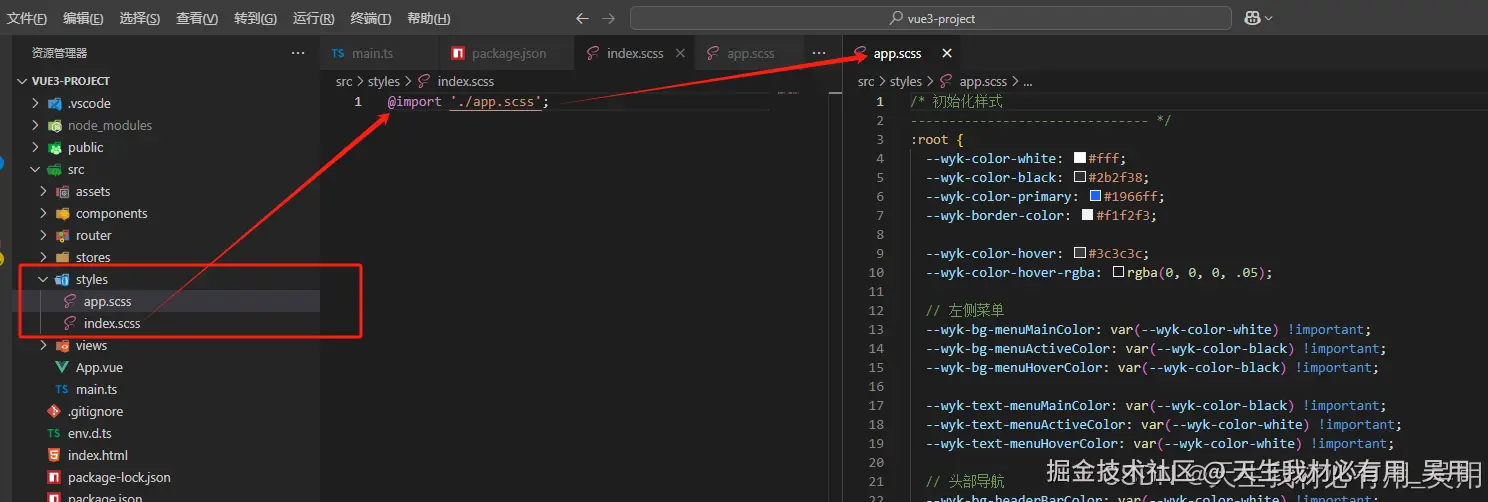Expand the .vscode folder chevron
Image resolution: width=1488 pixels, height=502 pixels.
(36, 103)
